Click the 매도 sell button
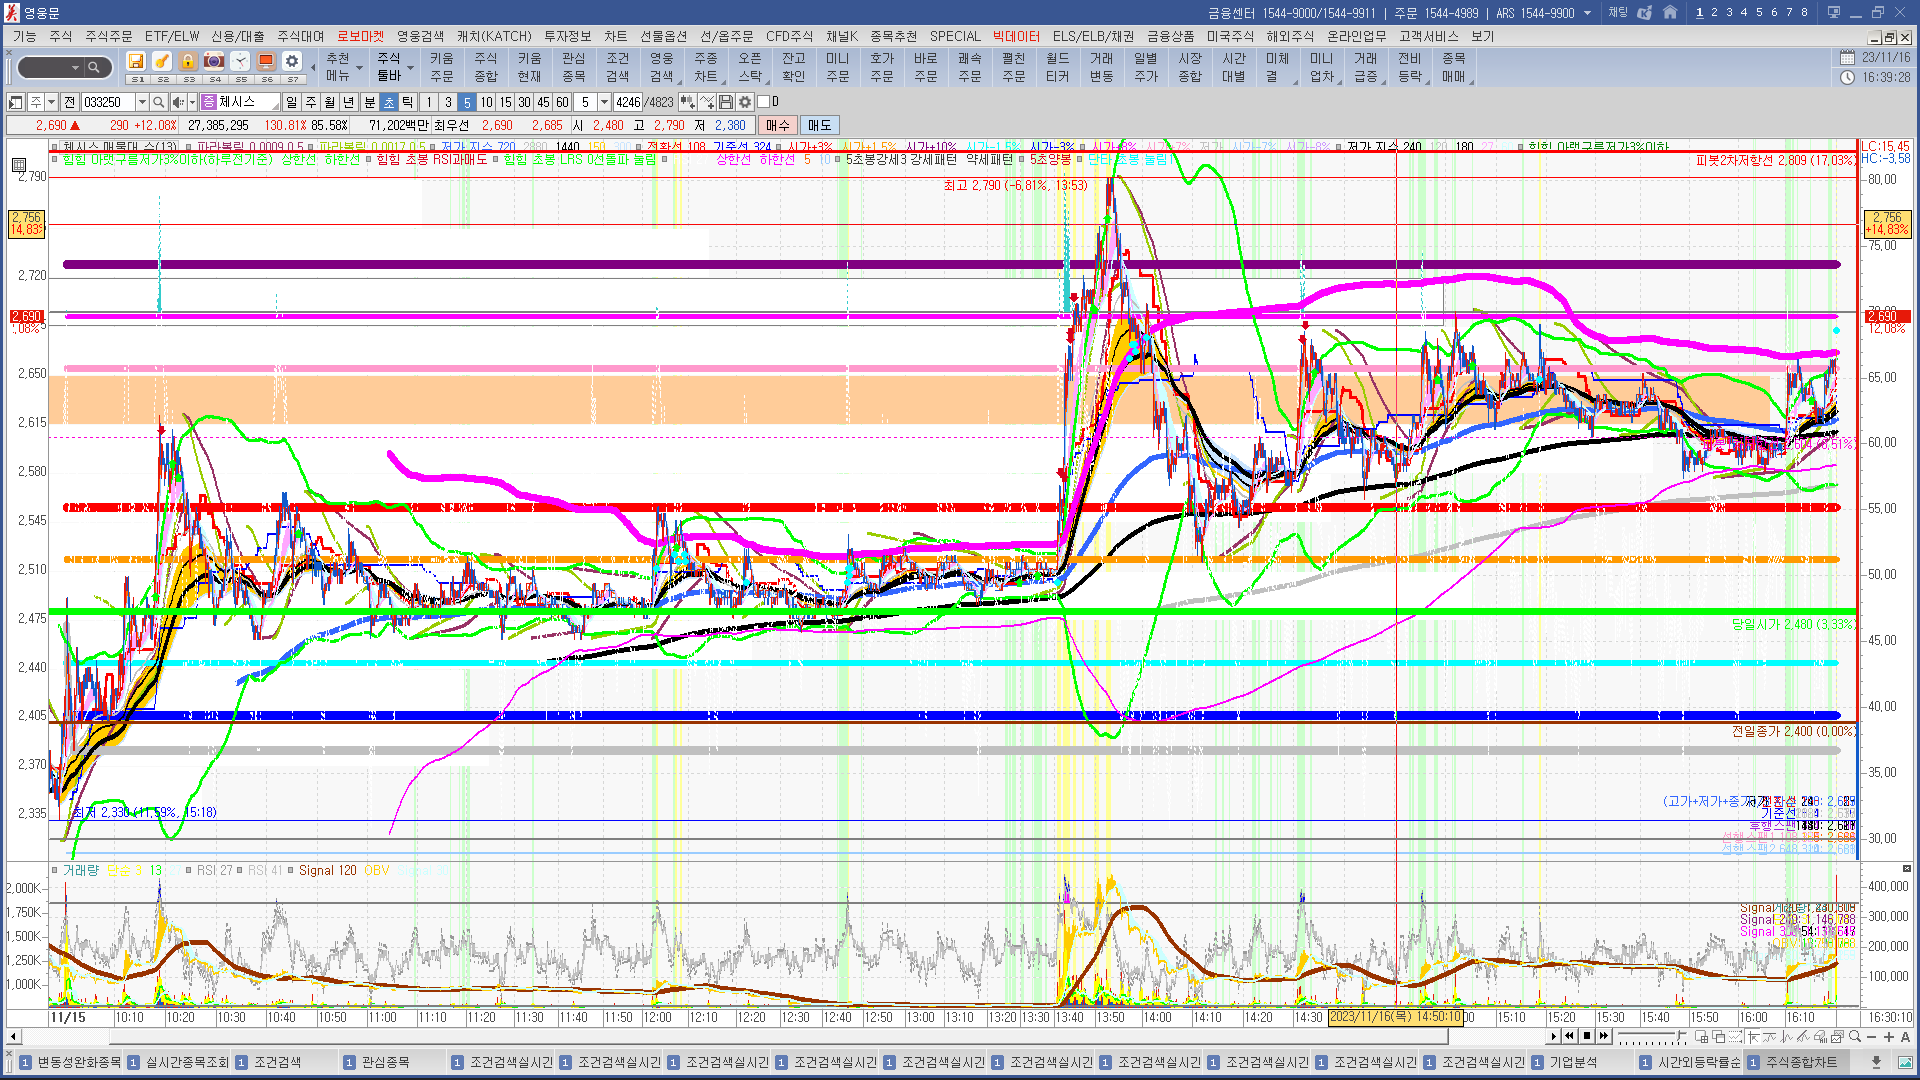The image size is (1920, 1080). [x=819, y=125]
